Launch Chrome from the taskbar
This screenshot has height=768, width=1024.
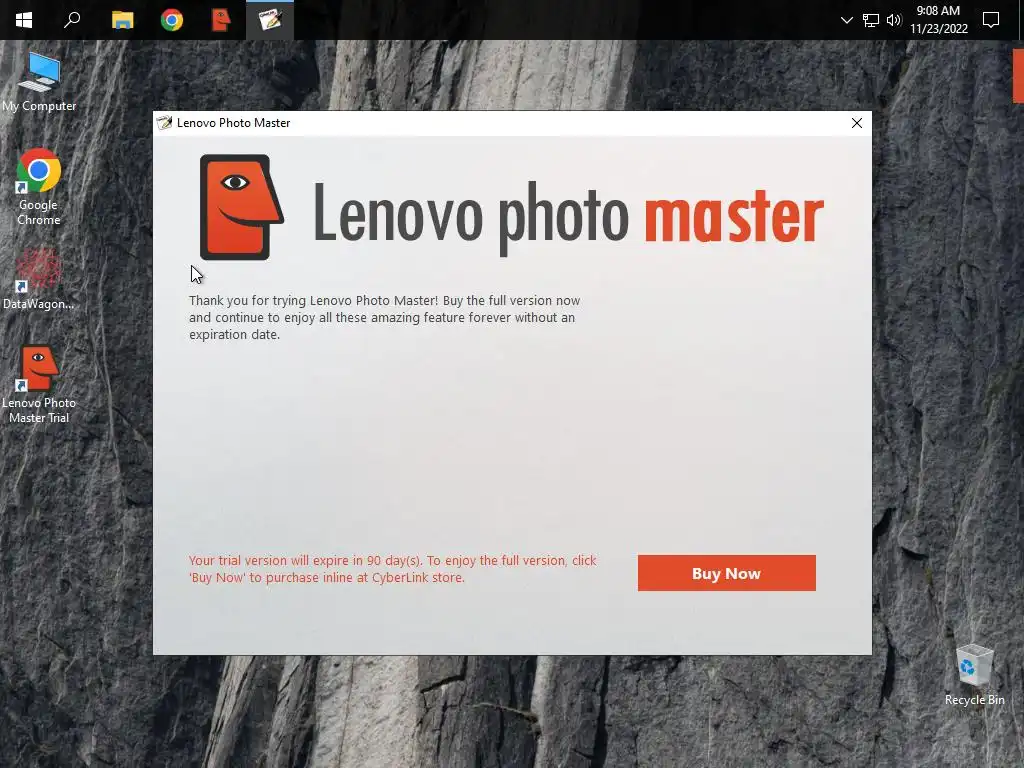click(x=172, y=20)
